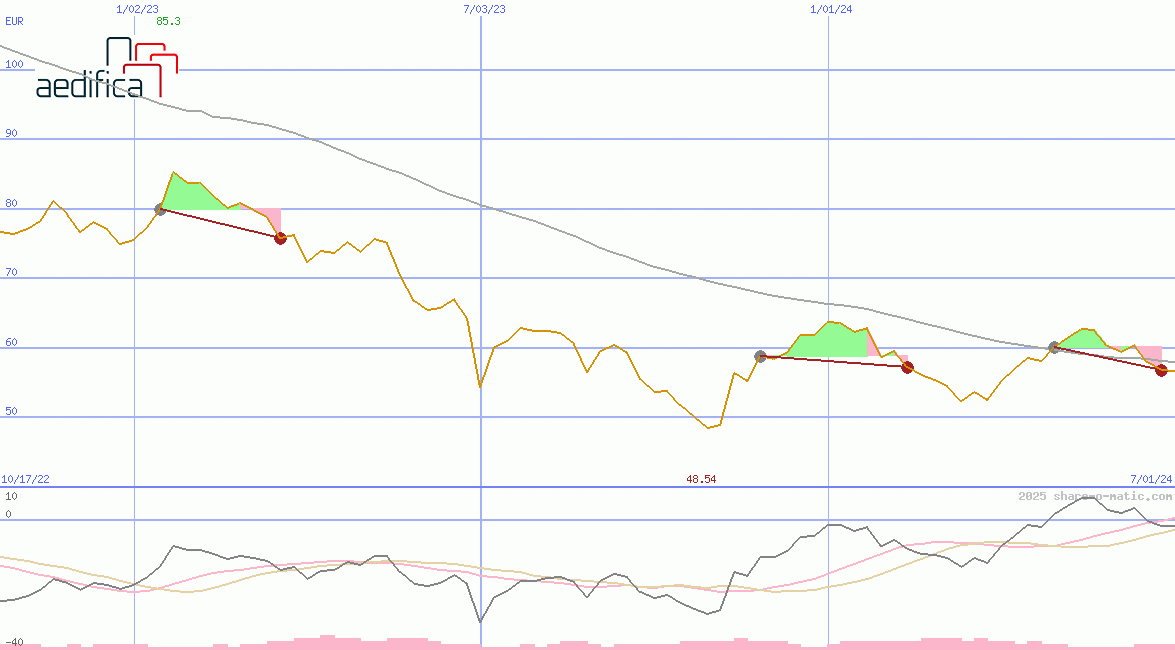Viewport: 1175px width, 650px height.
Task: Click the 48.54 low price label
Action: pos(700,479)
